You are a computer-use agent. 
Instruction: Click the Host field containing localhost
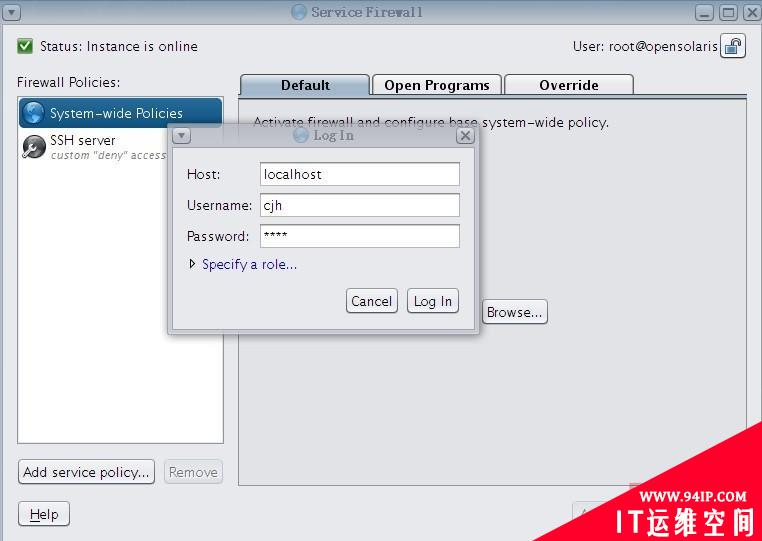click(x=360, y=174)
